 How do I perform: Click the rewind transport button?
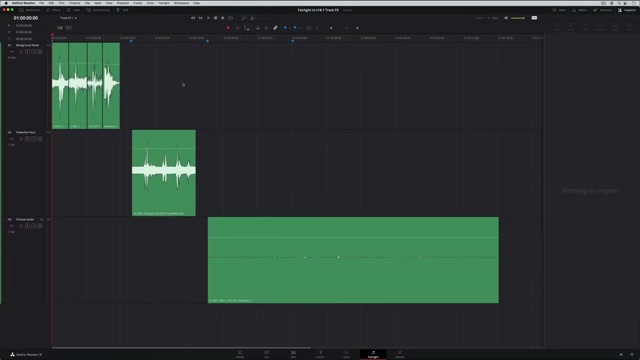click(193, 18)
